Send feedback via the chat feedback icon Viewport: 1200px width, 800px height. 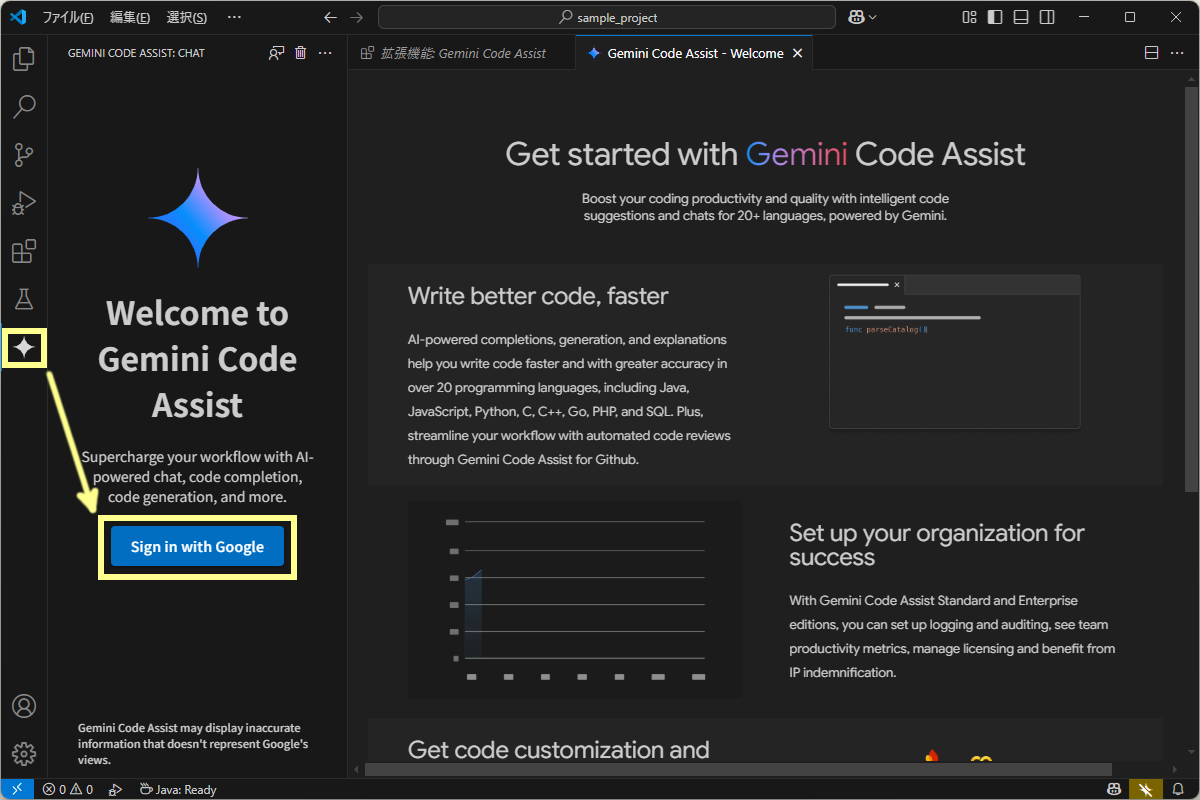pyautogui.click(x=275, y=52)
